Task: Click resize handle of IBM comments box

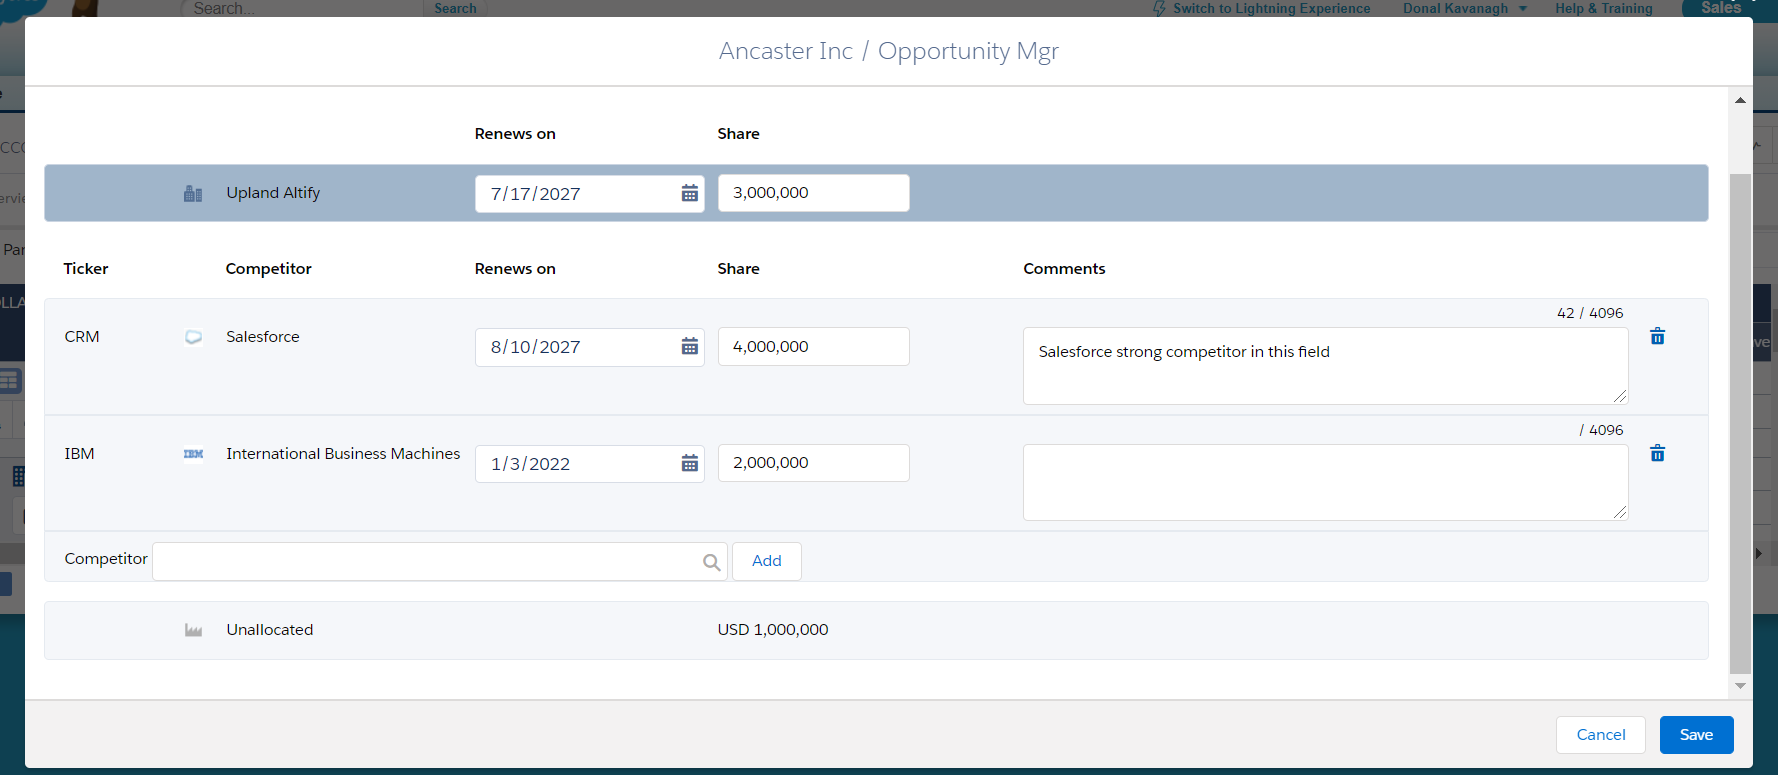Action: tap(1620, 512)
